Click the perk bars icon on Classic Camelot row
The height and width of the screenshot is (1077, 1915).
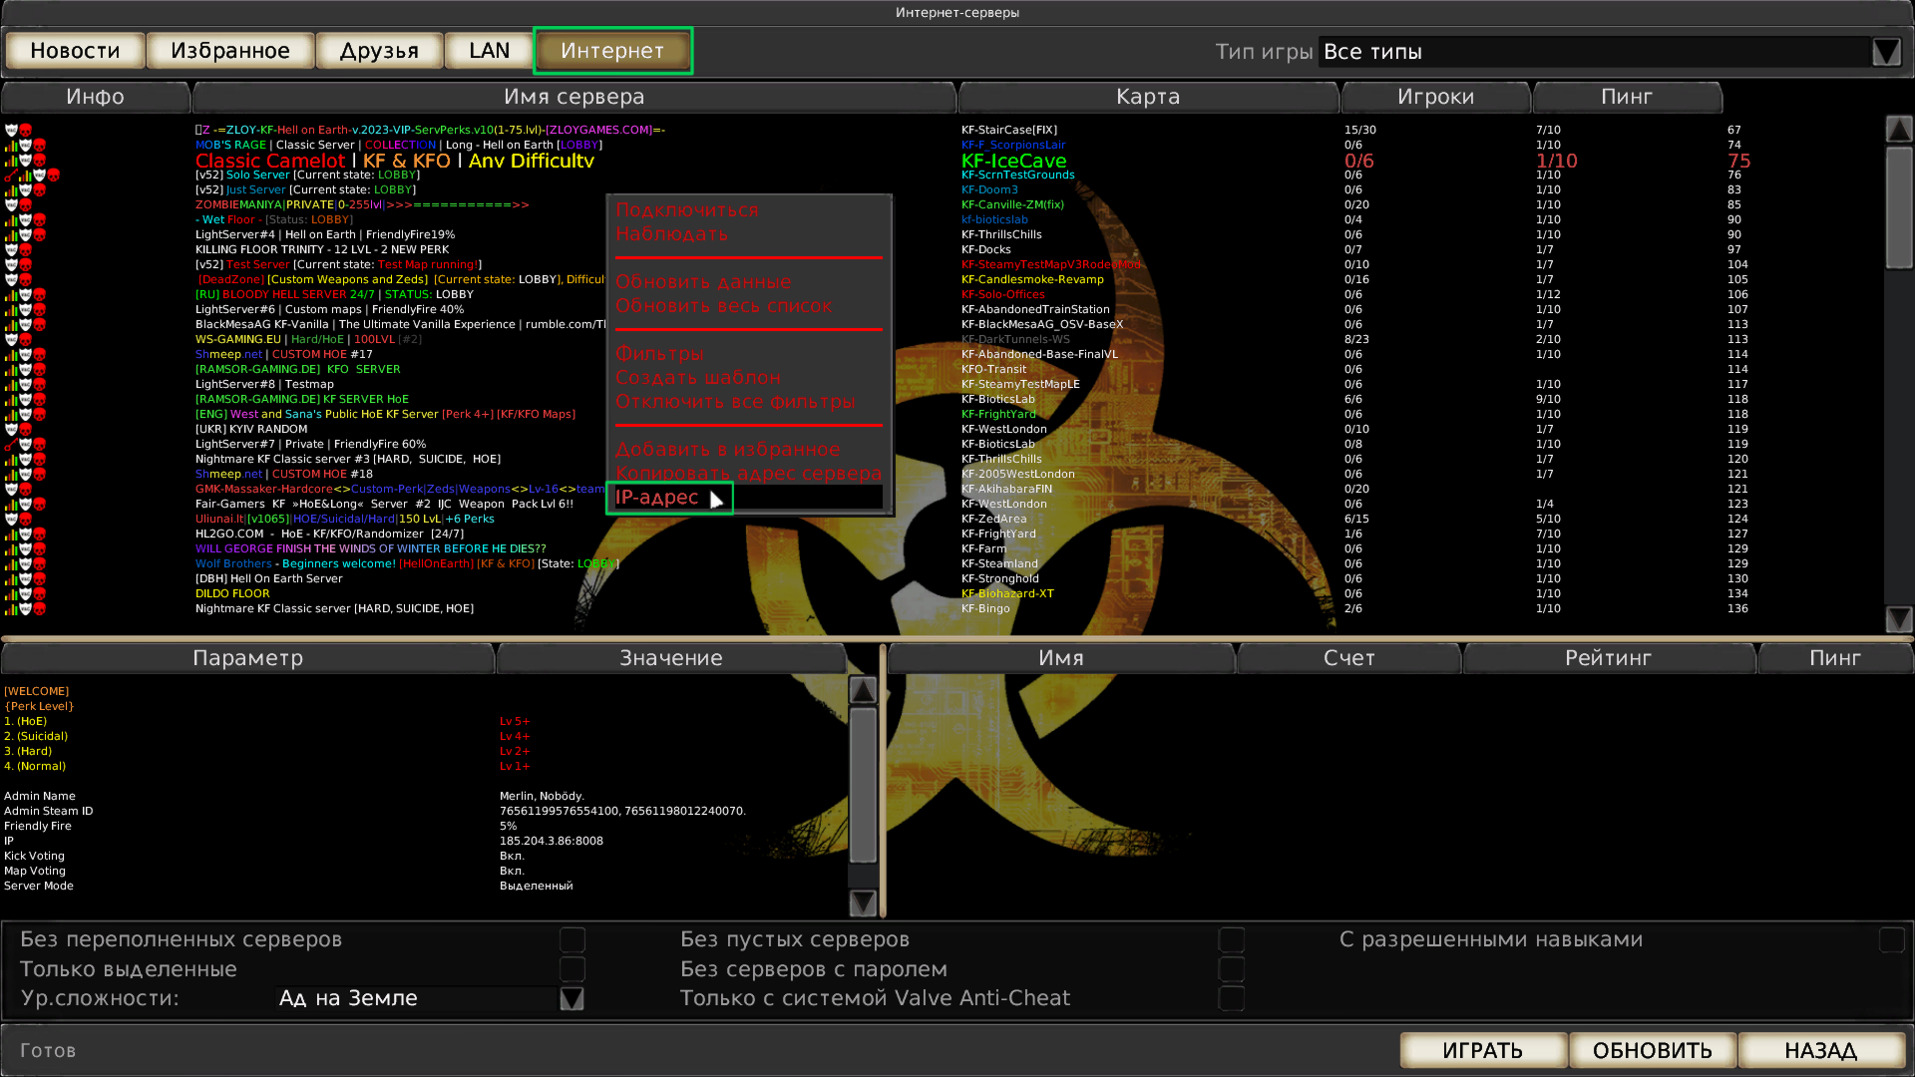point(11,160)
